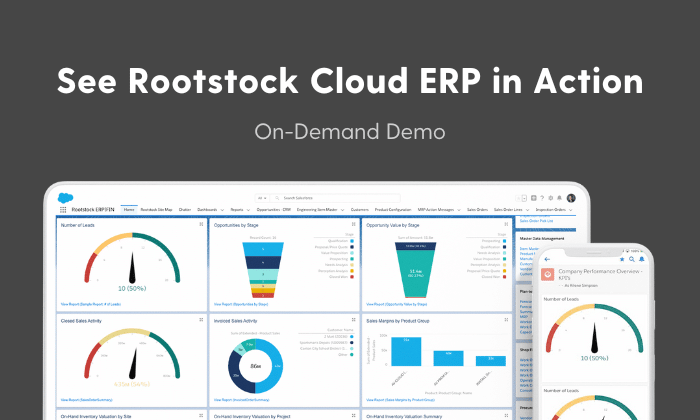700x420 pixels.
Task: Expand the Sales Margins by Product Group widget
Action: coord(506,320)
